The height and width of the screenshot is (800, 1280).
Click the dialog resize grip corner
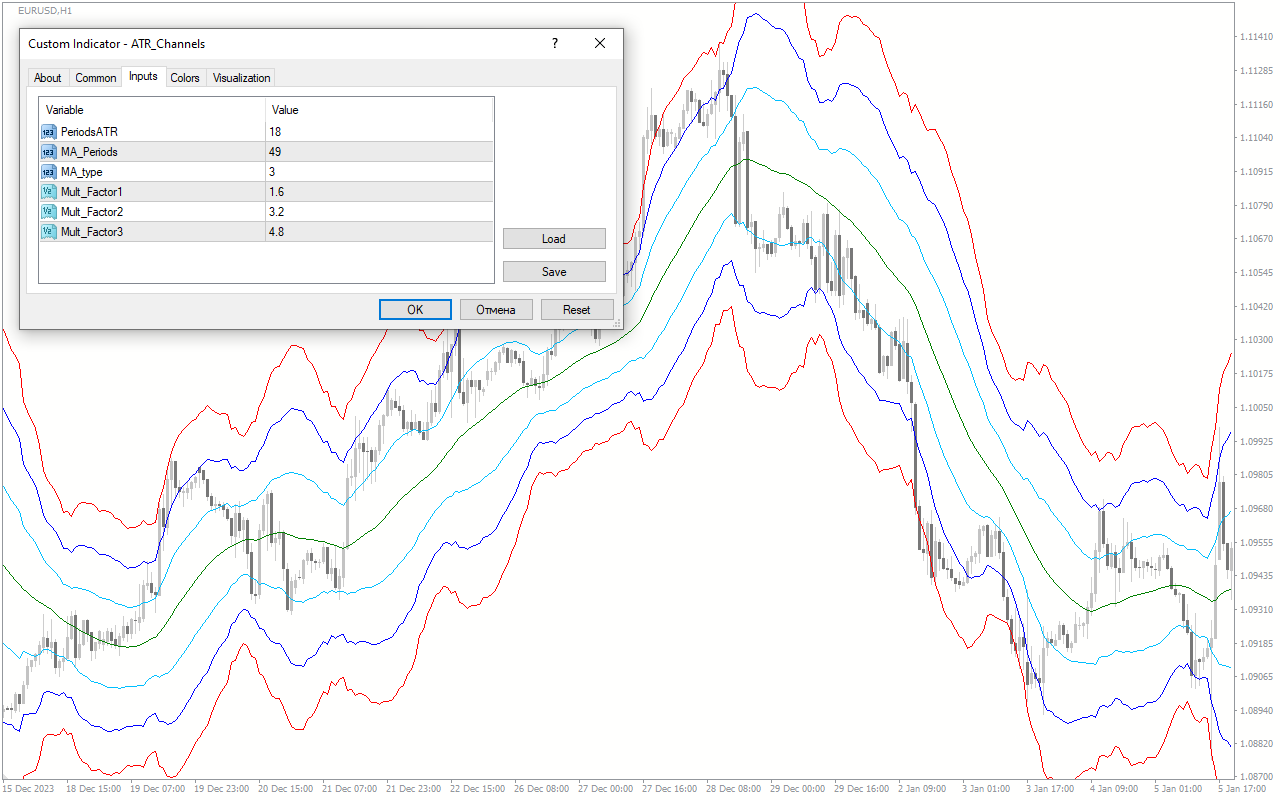point(617,323)
